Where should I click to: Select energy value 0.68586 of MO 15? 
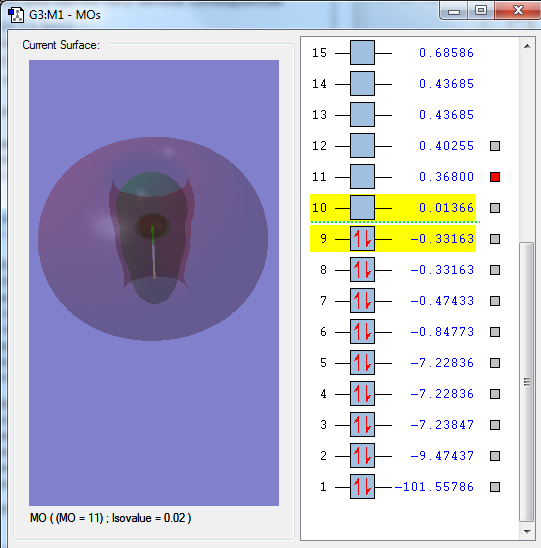click(446, 53)
